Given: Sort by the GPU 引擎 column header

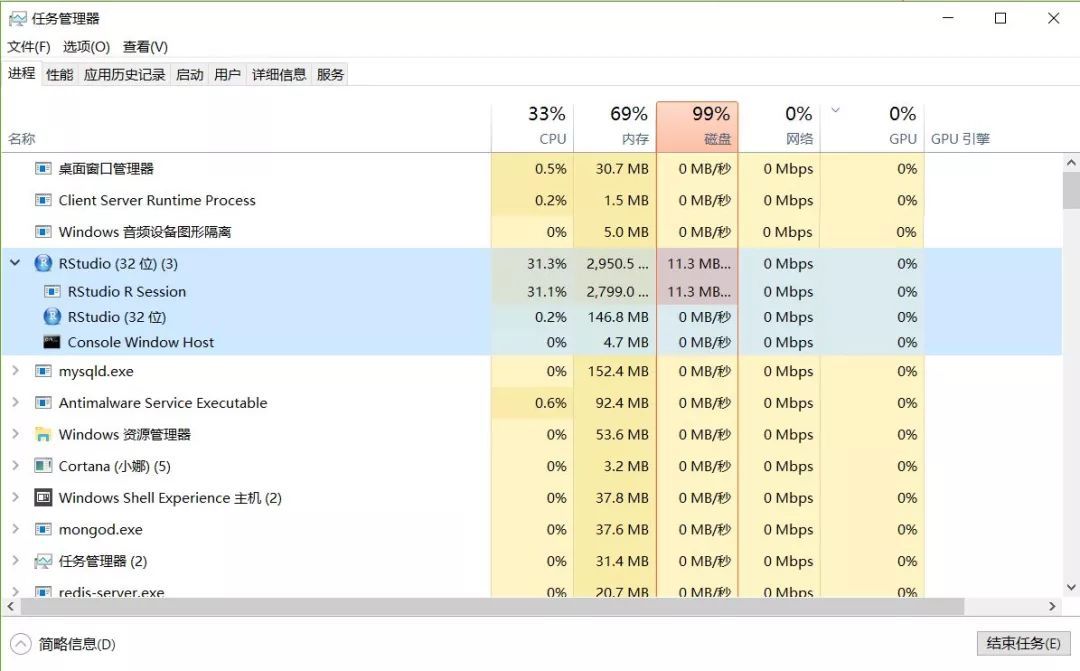Looking at the screenshot, I should [960, 138].
